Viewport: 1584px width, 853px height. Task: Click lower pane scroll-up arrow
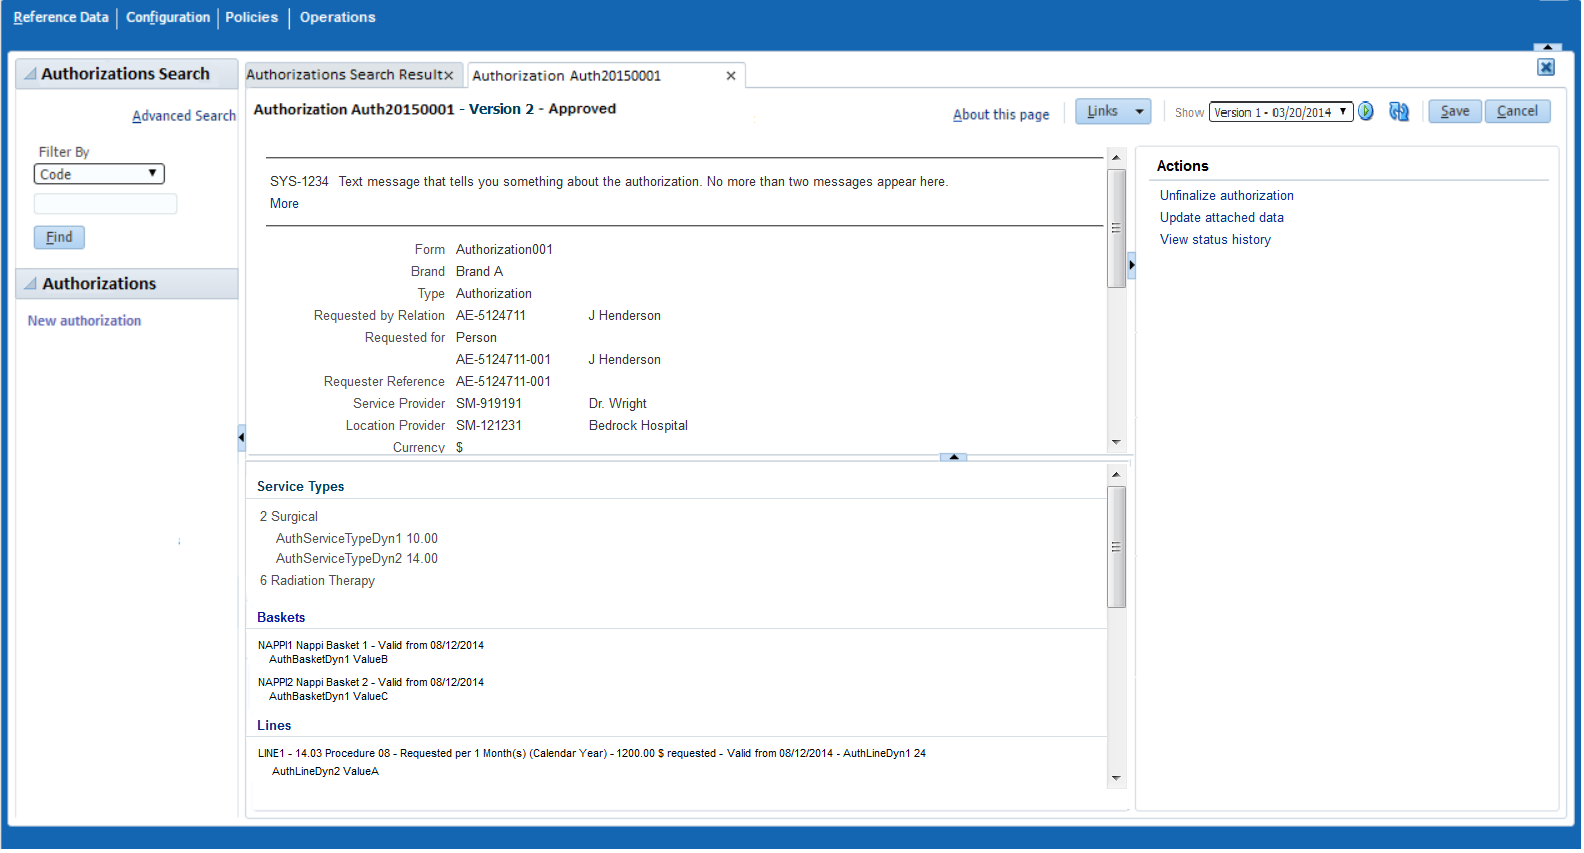coord(1116,475)
